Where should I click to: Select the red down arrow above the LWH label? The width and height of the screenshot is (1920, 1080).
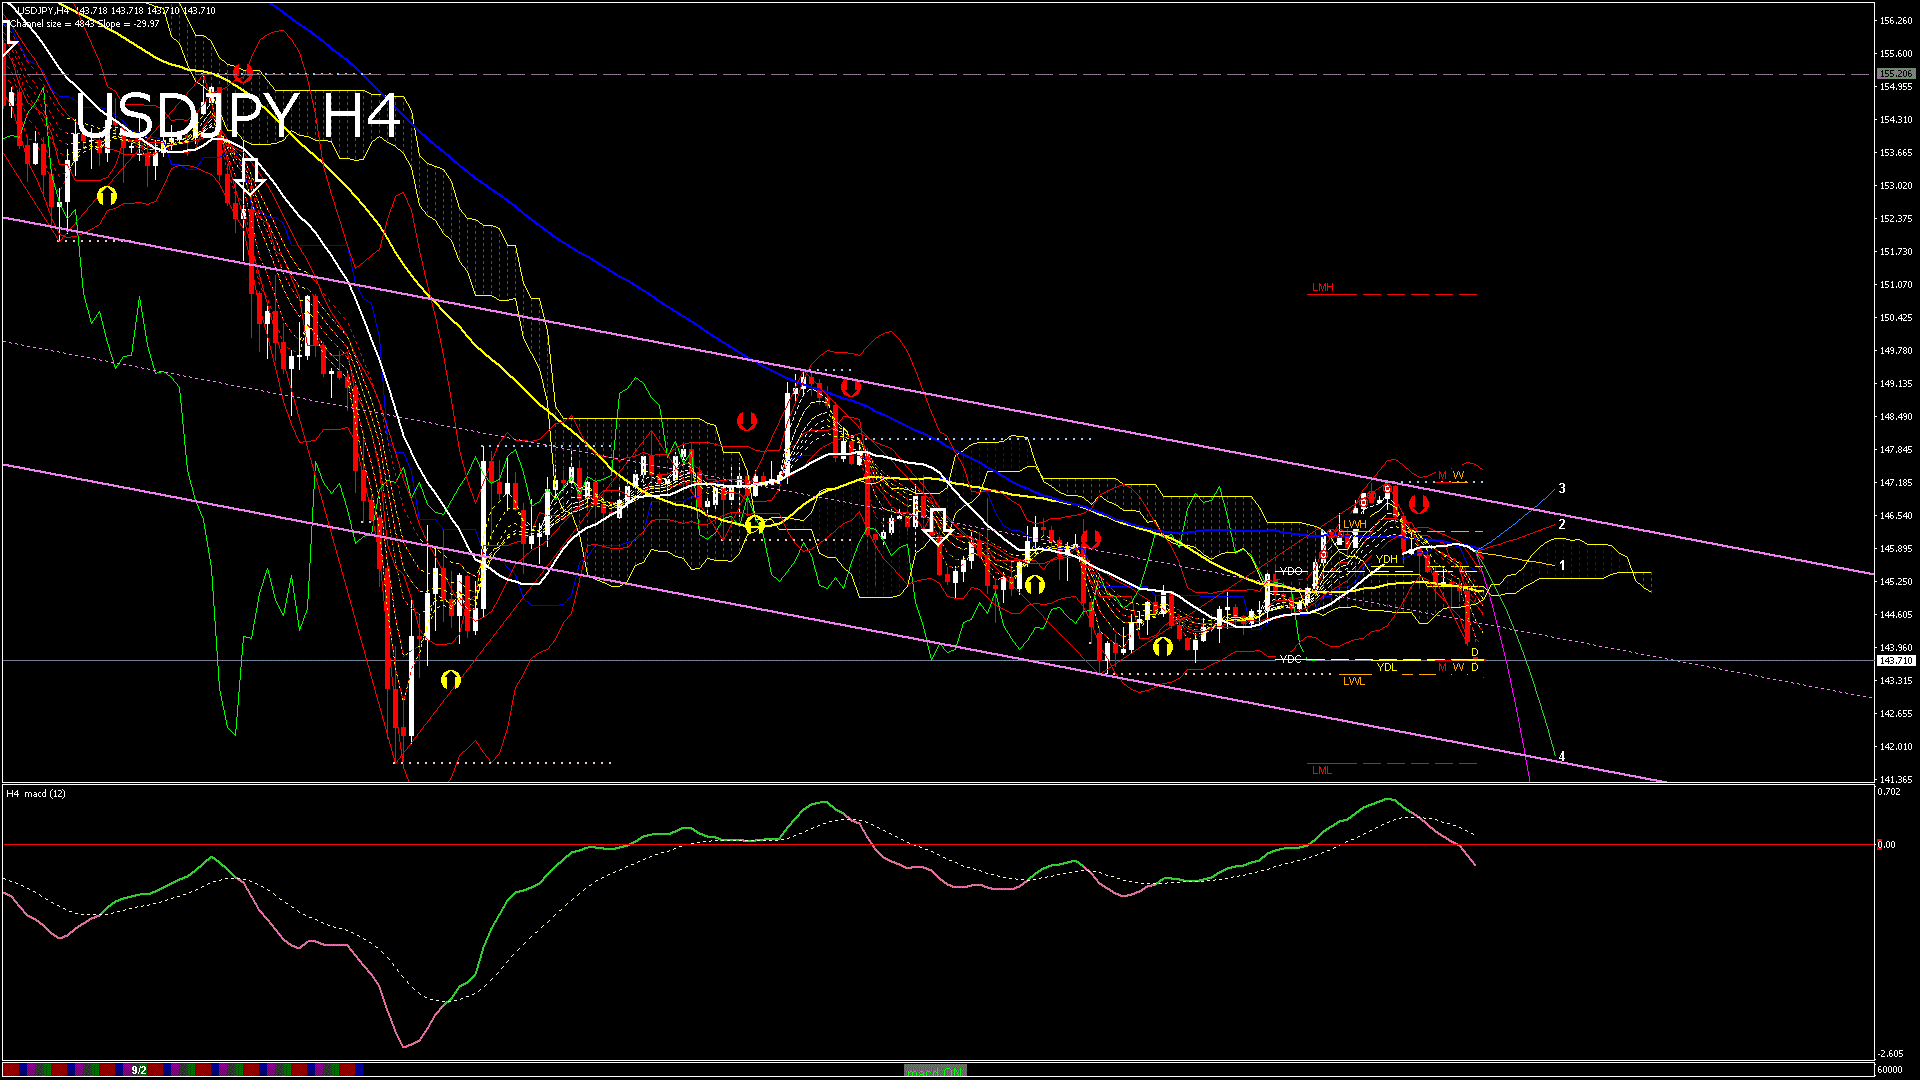point(1418,504)
